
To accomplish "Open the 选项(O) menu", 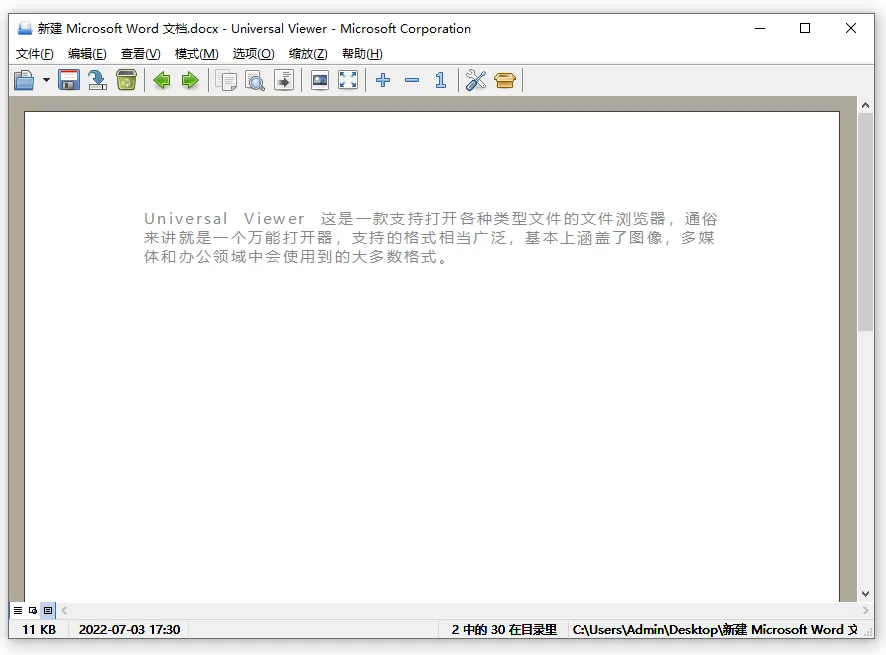I will point(254,54).
